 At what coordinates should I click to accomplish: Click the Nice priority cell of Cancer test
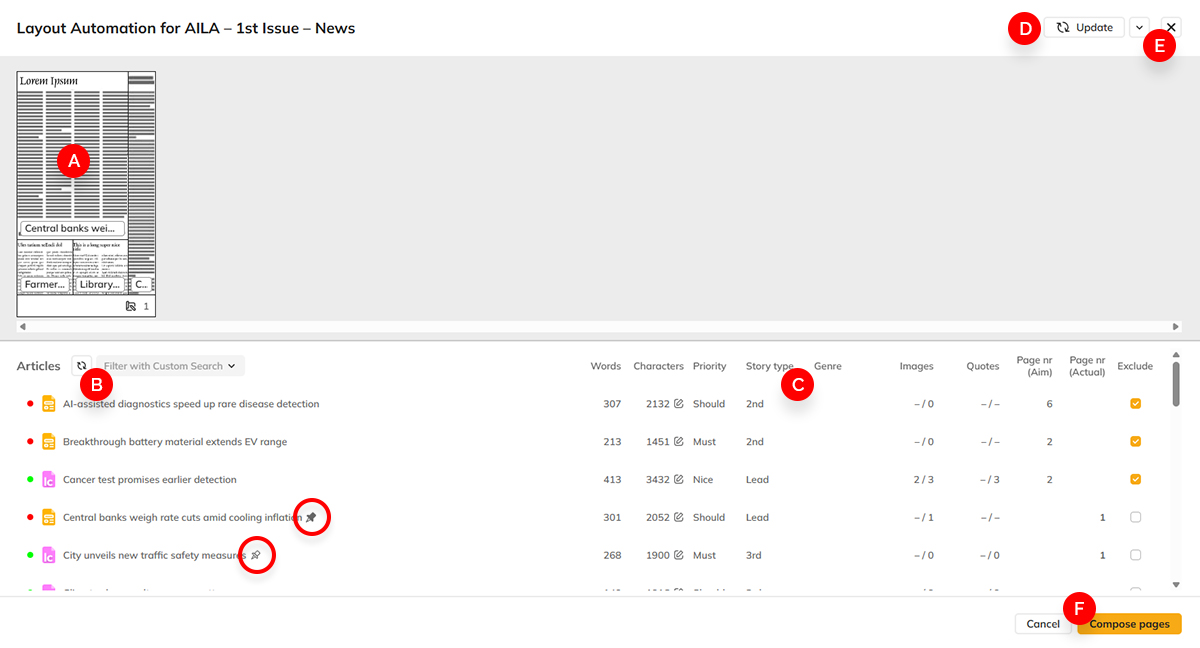click(703, 480)
